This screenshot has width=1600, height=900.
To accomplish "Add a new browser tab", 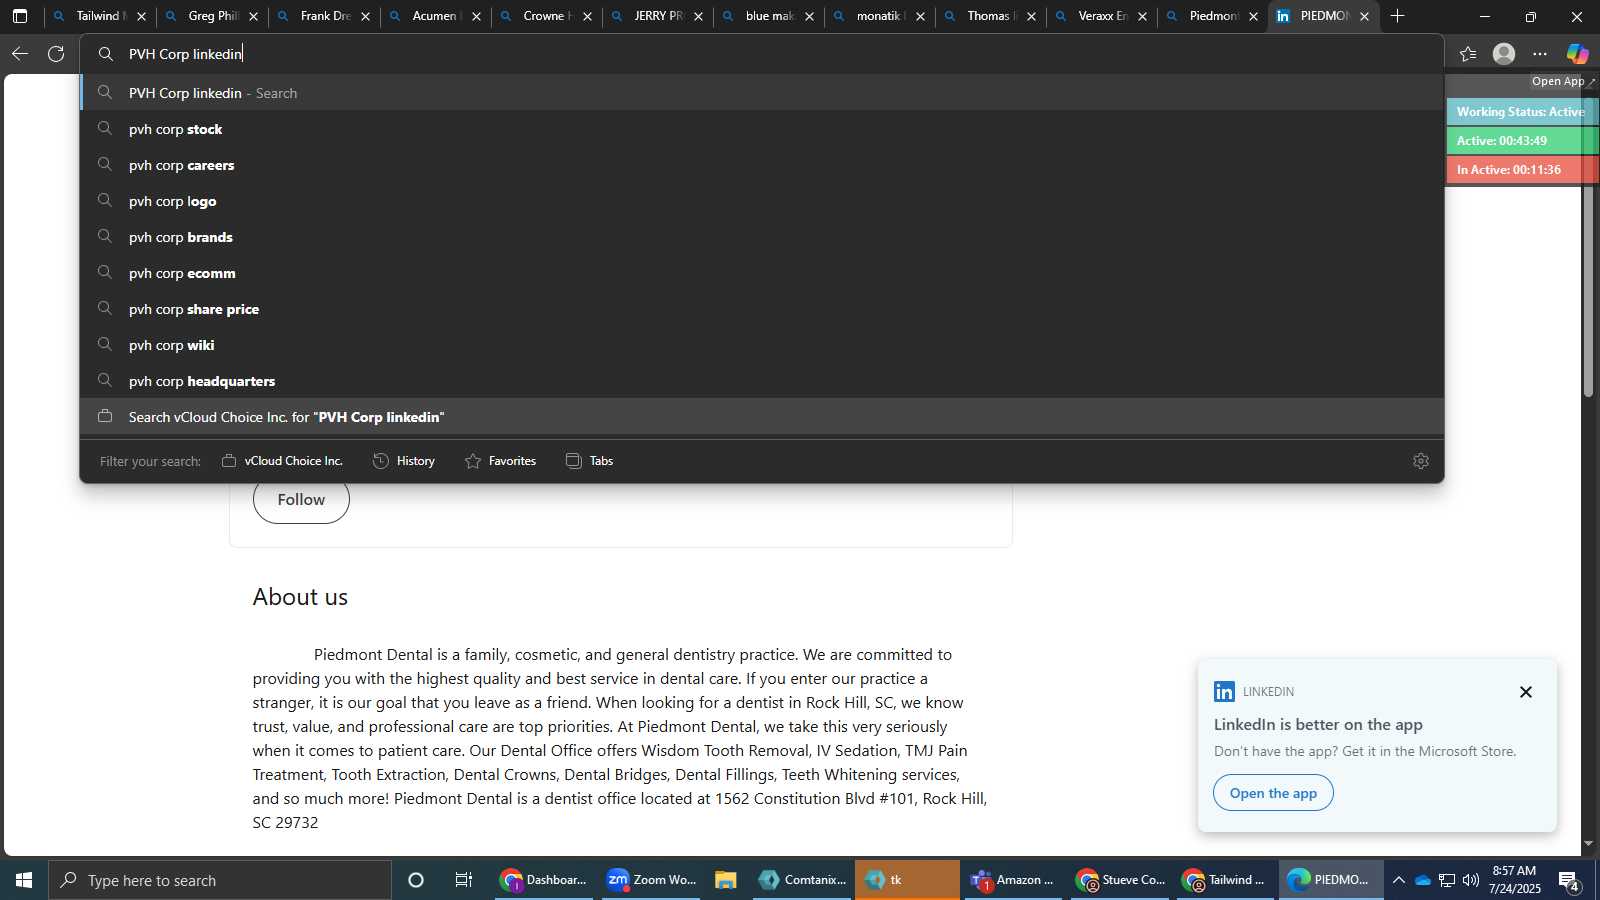I will [x=1398, y=16].
